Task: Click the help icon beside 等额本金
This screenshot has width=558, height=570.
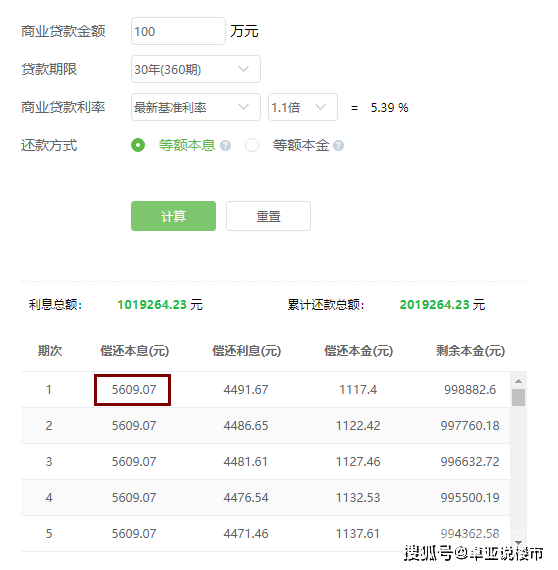Action: (x=338, y=146)
